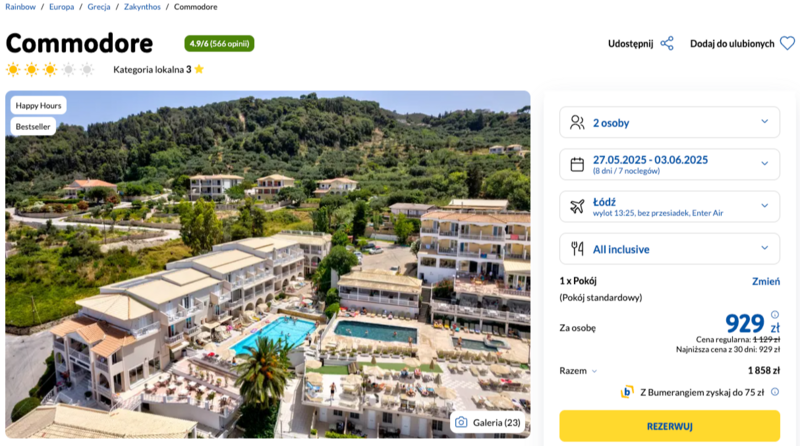Click the green 4.9/6 rating badge
The image size is (800, 446).
[219, 43]
